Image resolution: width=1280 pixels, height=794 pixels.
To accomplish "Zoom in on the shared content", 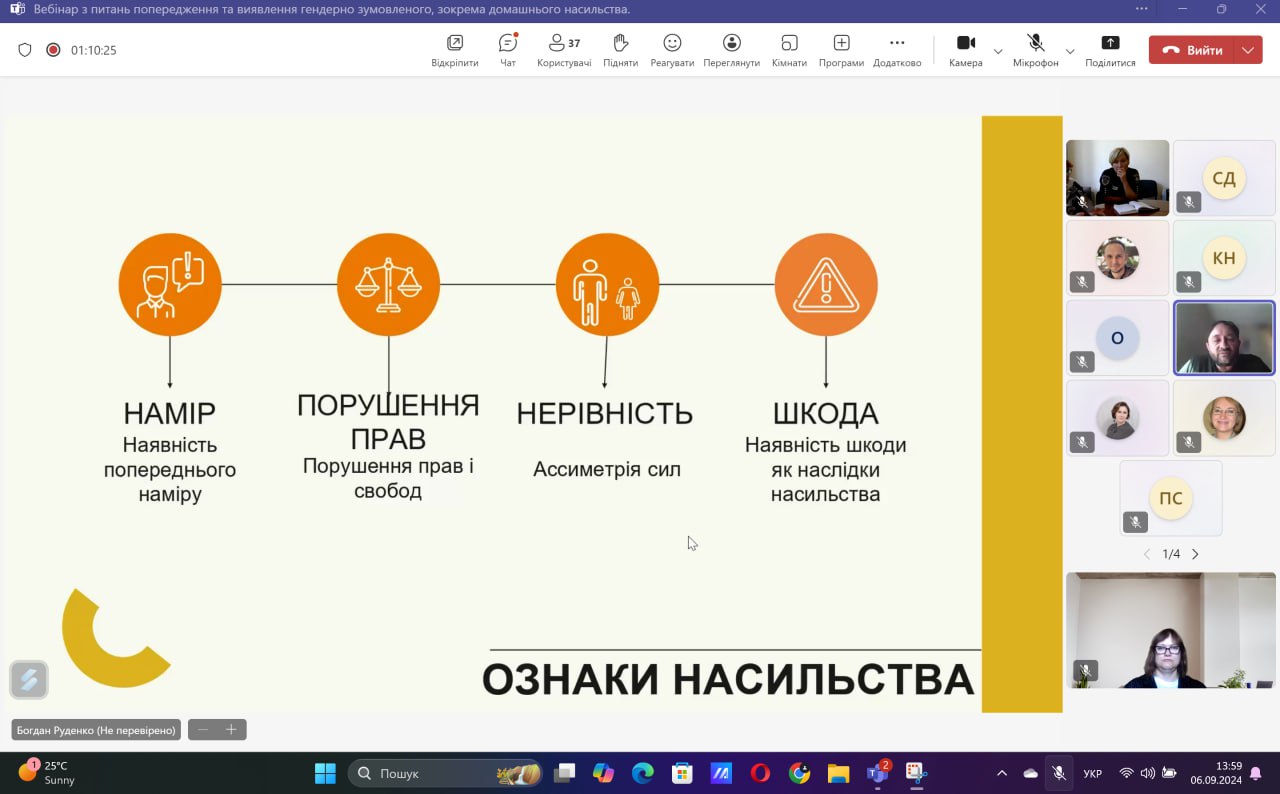I will tap(231, 730).
